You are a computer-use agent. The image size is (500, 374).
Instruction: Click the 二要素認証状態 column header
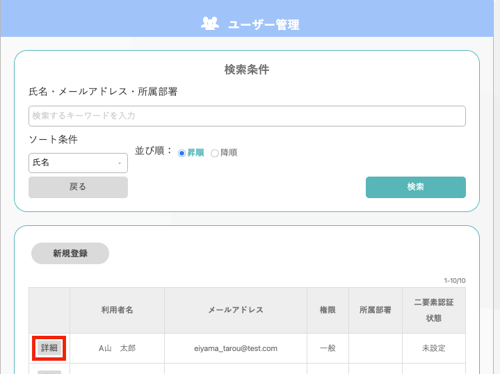point(434,310)
